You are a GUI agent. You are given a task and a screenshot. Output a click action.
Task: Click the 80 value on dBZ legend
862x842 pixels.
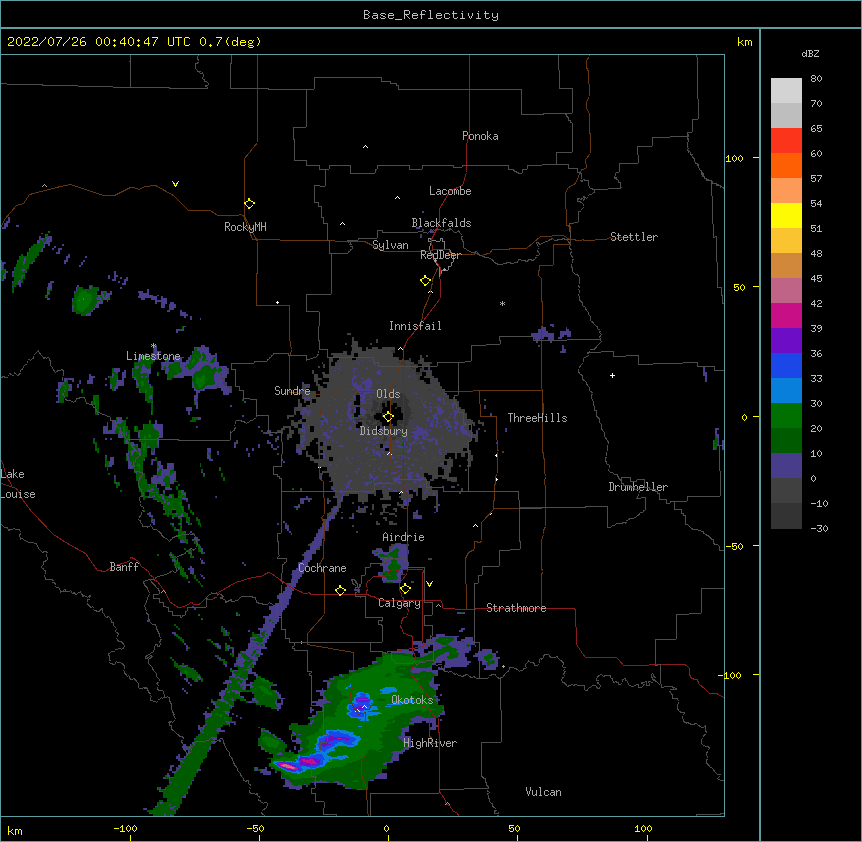816,79
